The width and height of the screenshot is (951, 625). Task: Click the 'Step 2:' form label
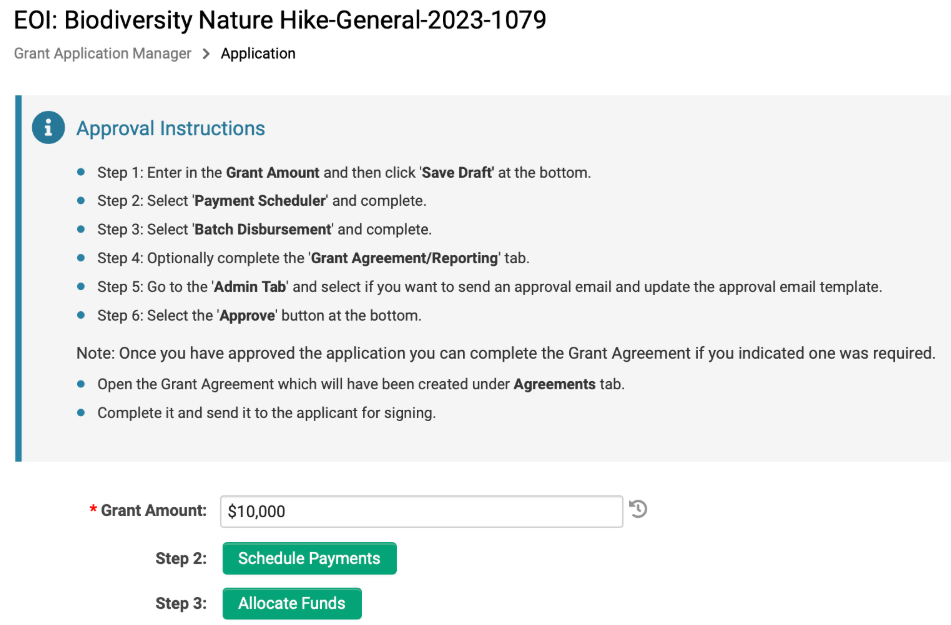pyautogui.click(x=181, y=558)
